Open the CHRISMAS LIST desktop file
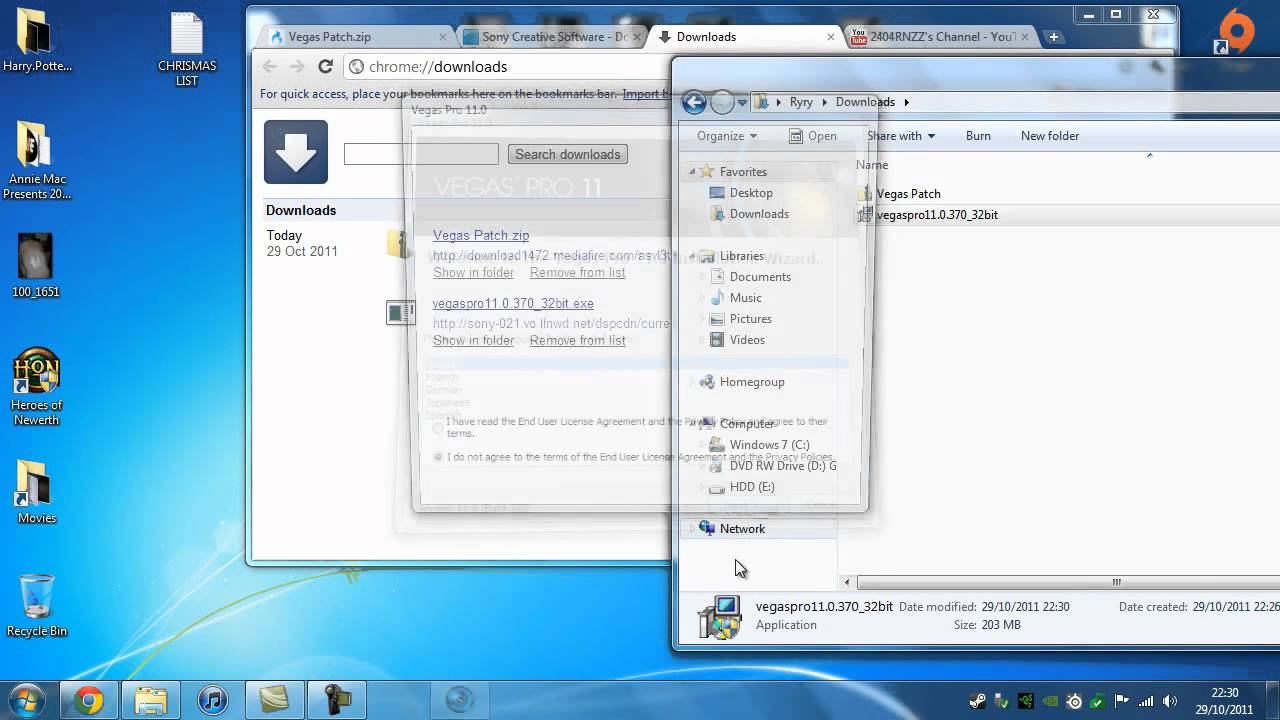Screen dimensions: 1280x720 pos(187,48)
